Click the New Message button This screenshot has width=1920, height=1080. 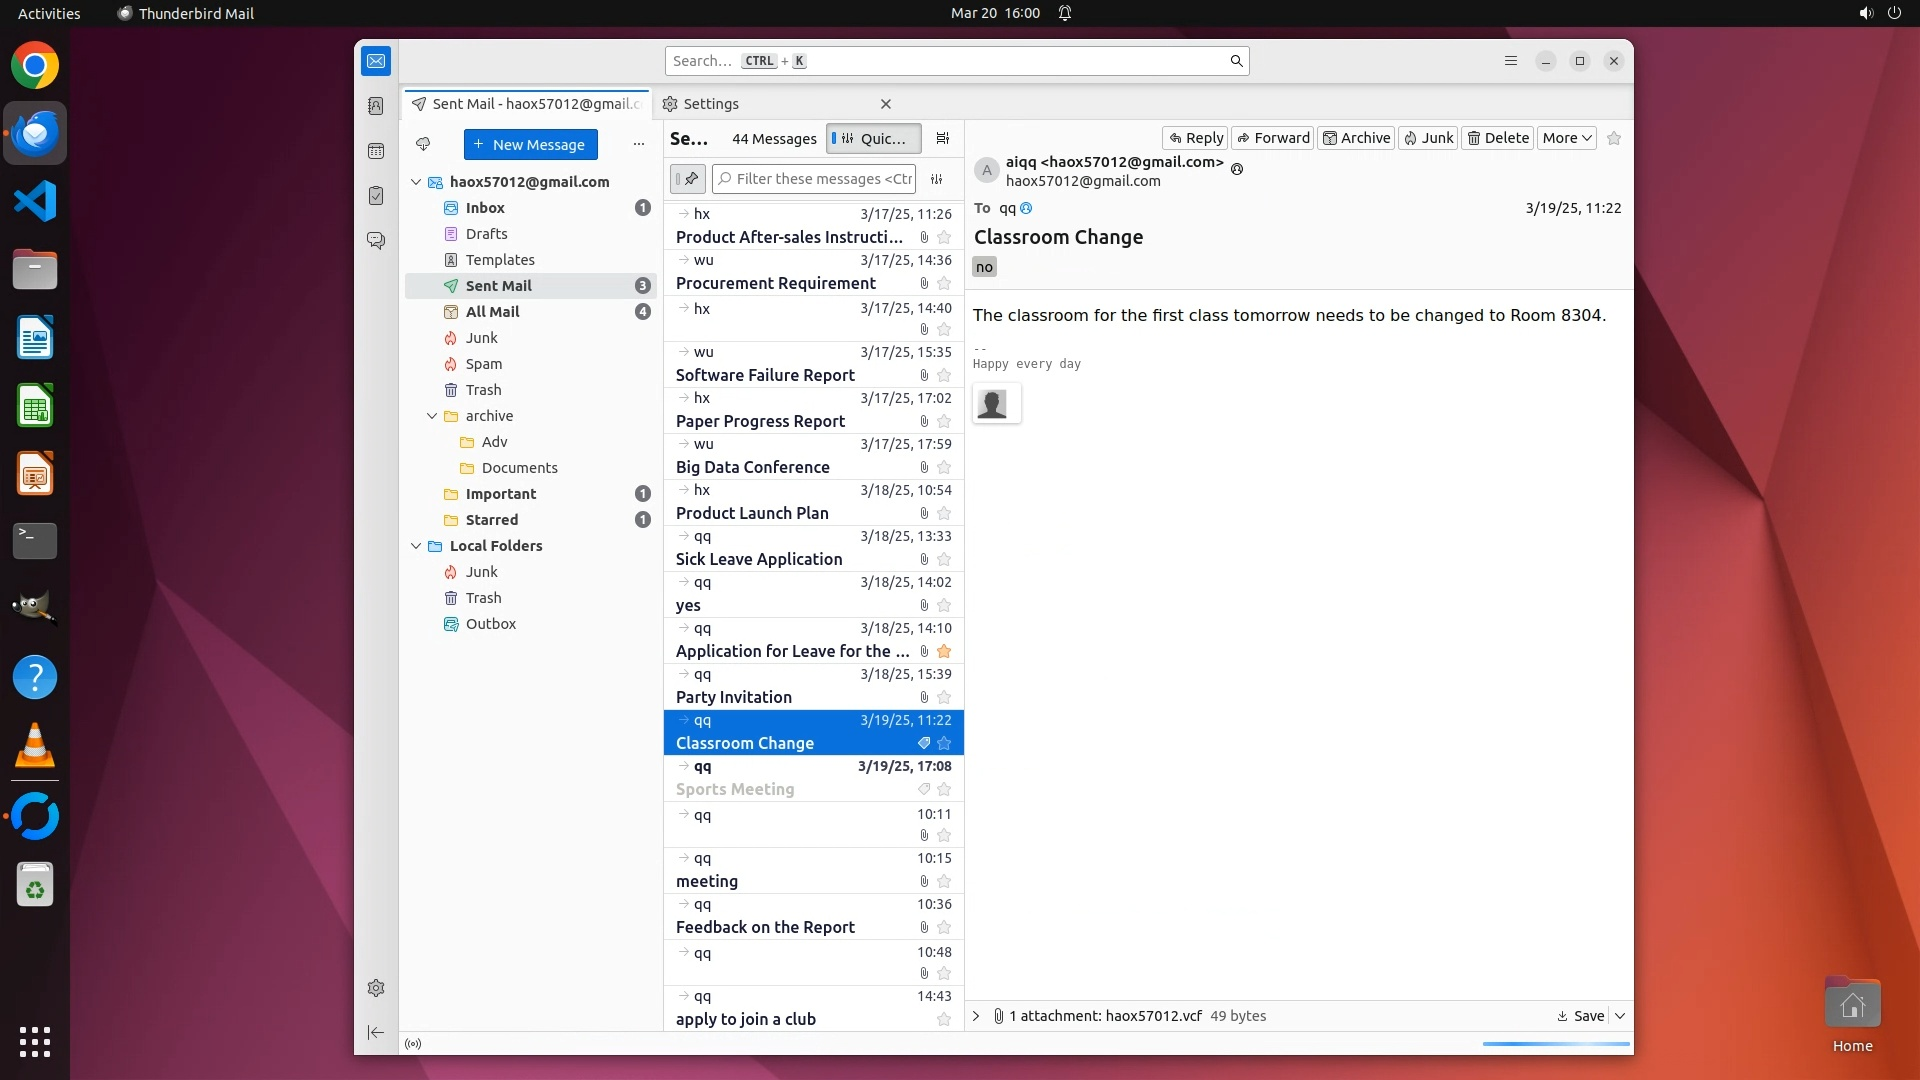530,144
